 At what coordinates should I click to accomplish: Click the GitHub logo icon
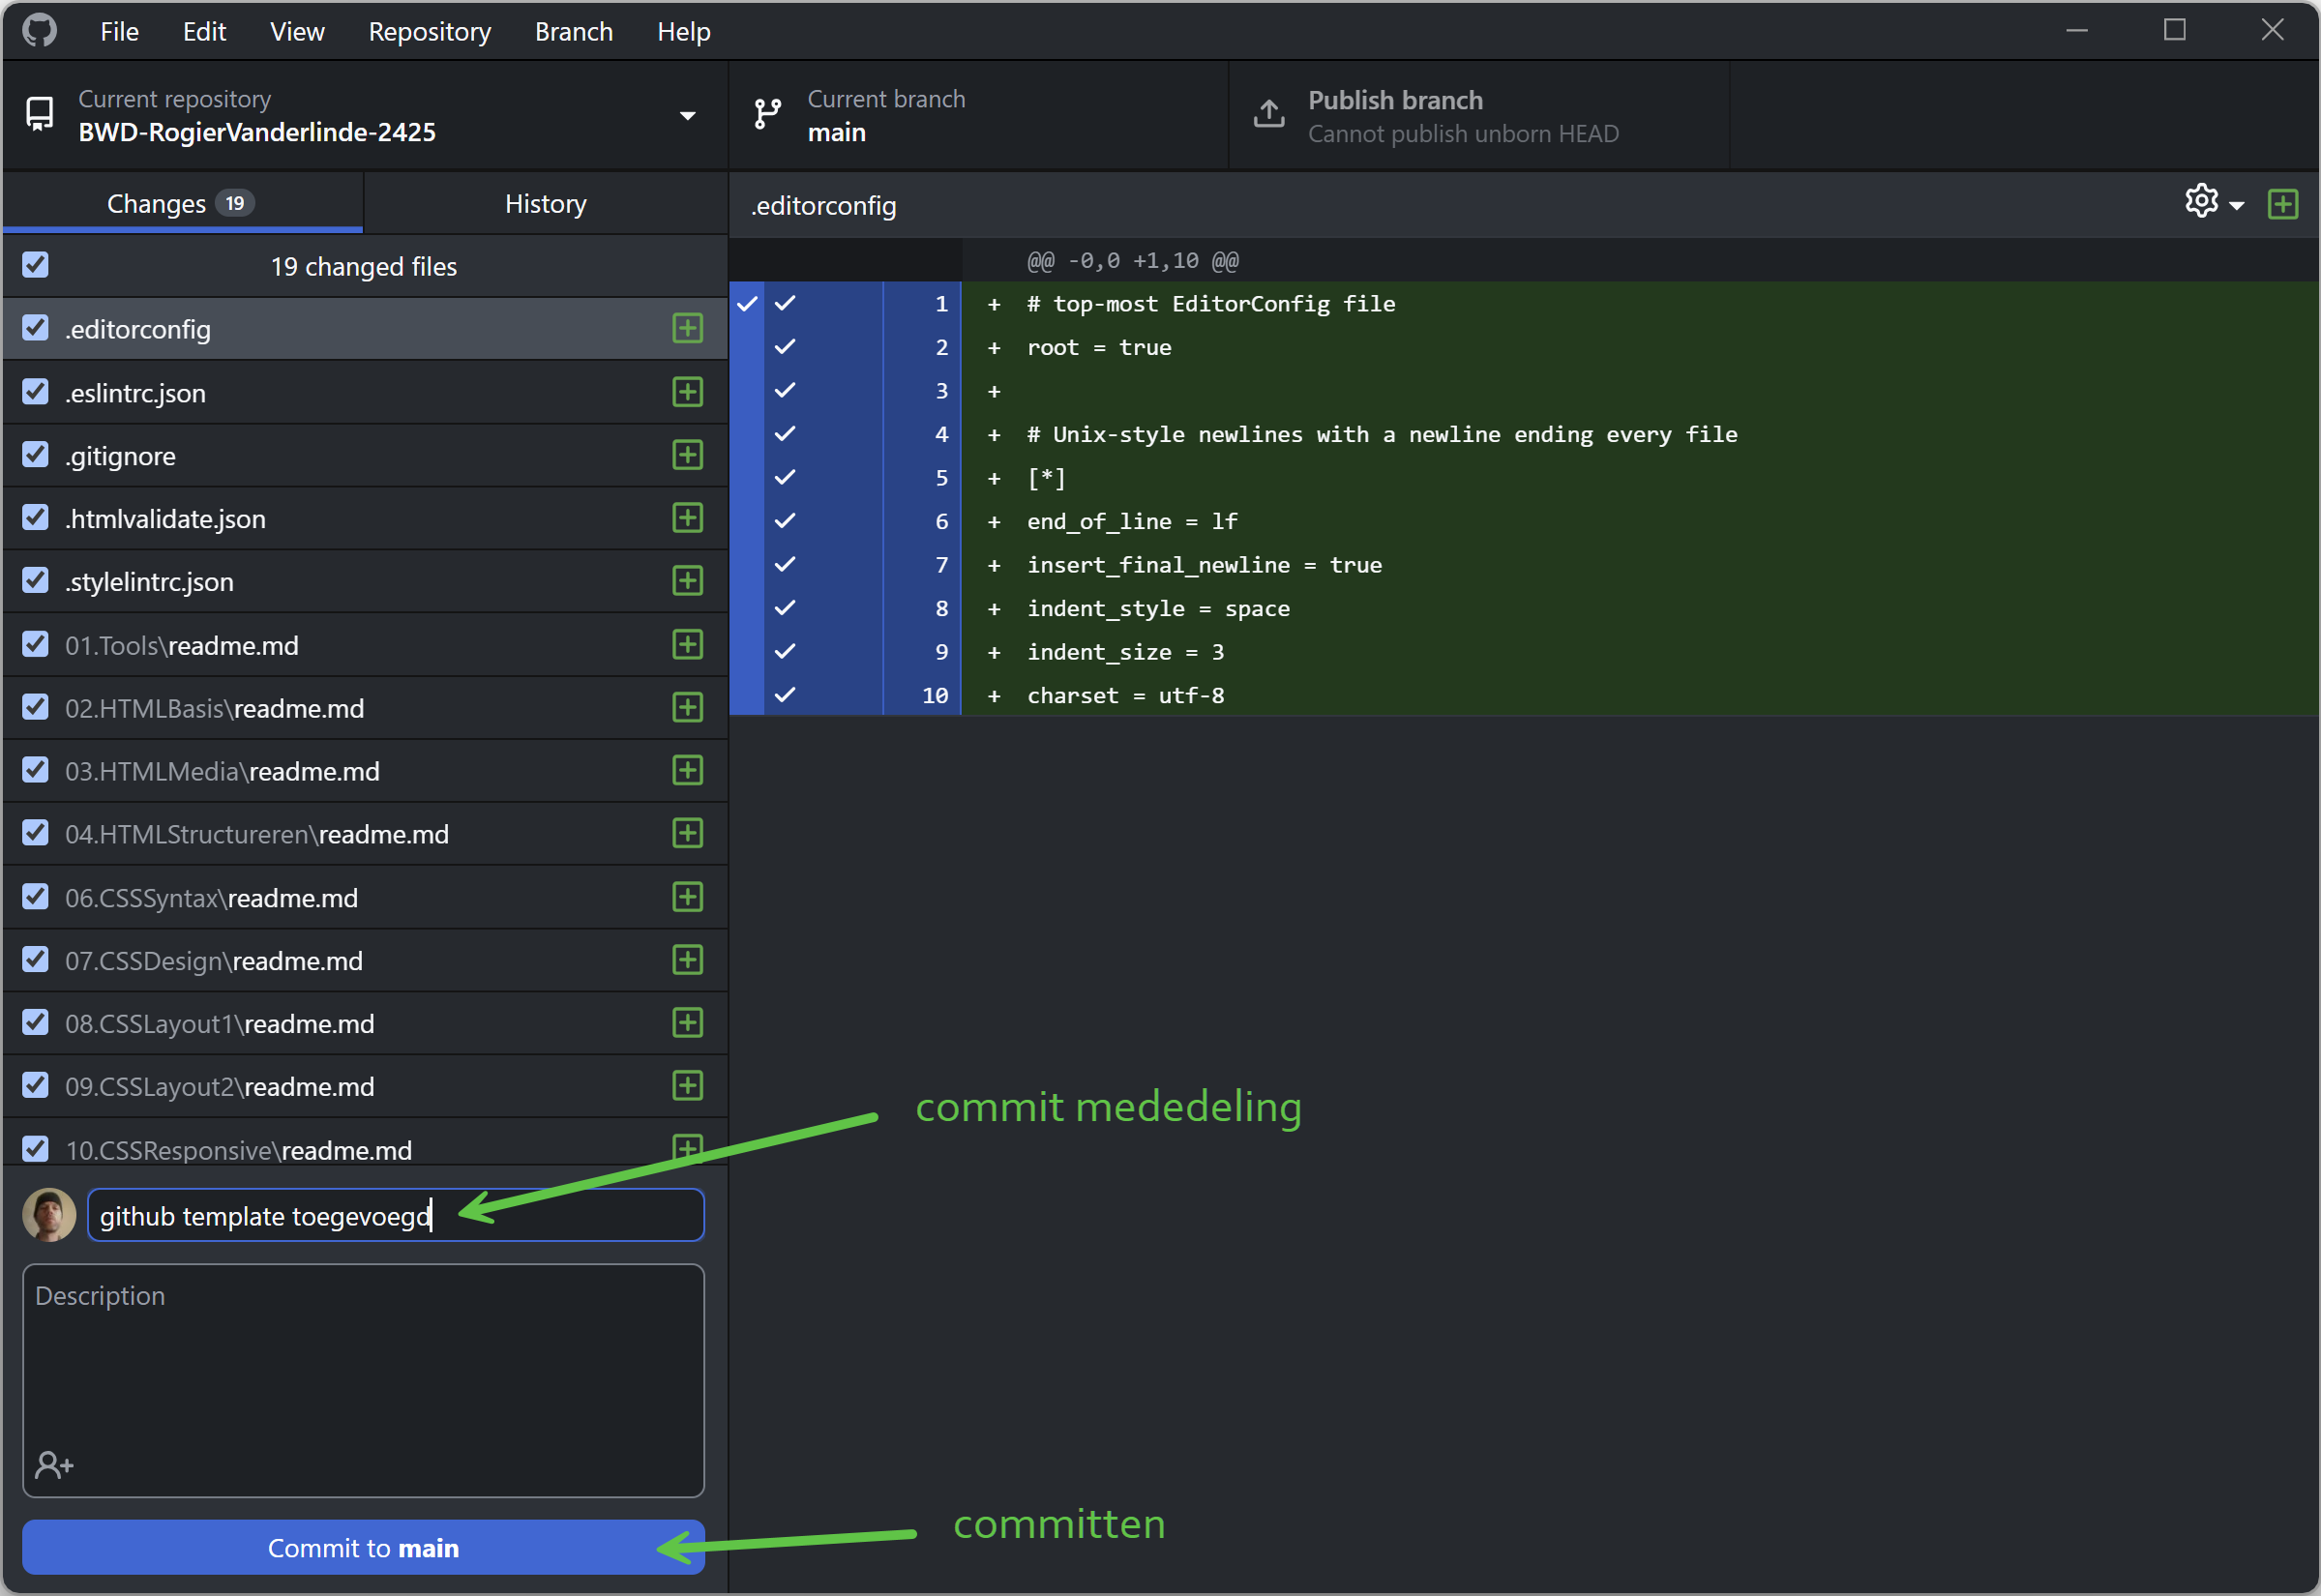tap(40, 31)
